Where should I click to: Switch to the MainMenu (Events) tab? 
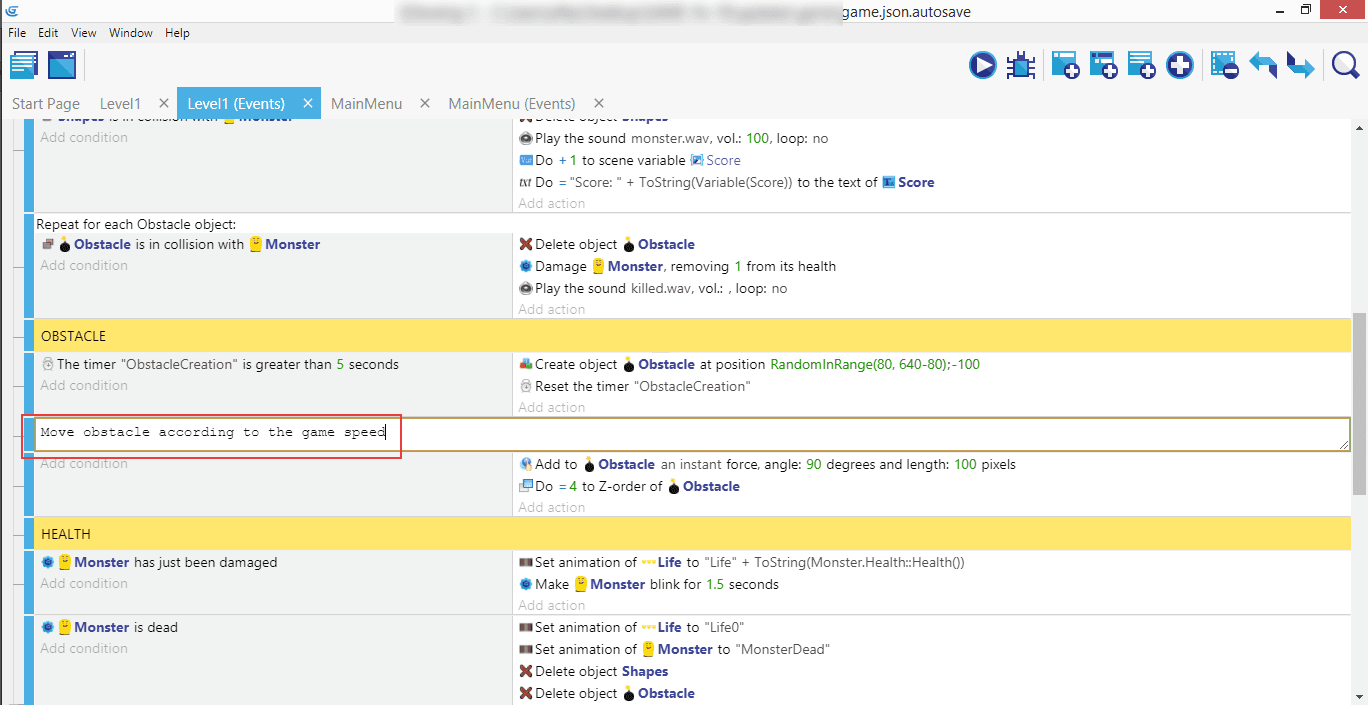pos(511,104)
